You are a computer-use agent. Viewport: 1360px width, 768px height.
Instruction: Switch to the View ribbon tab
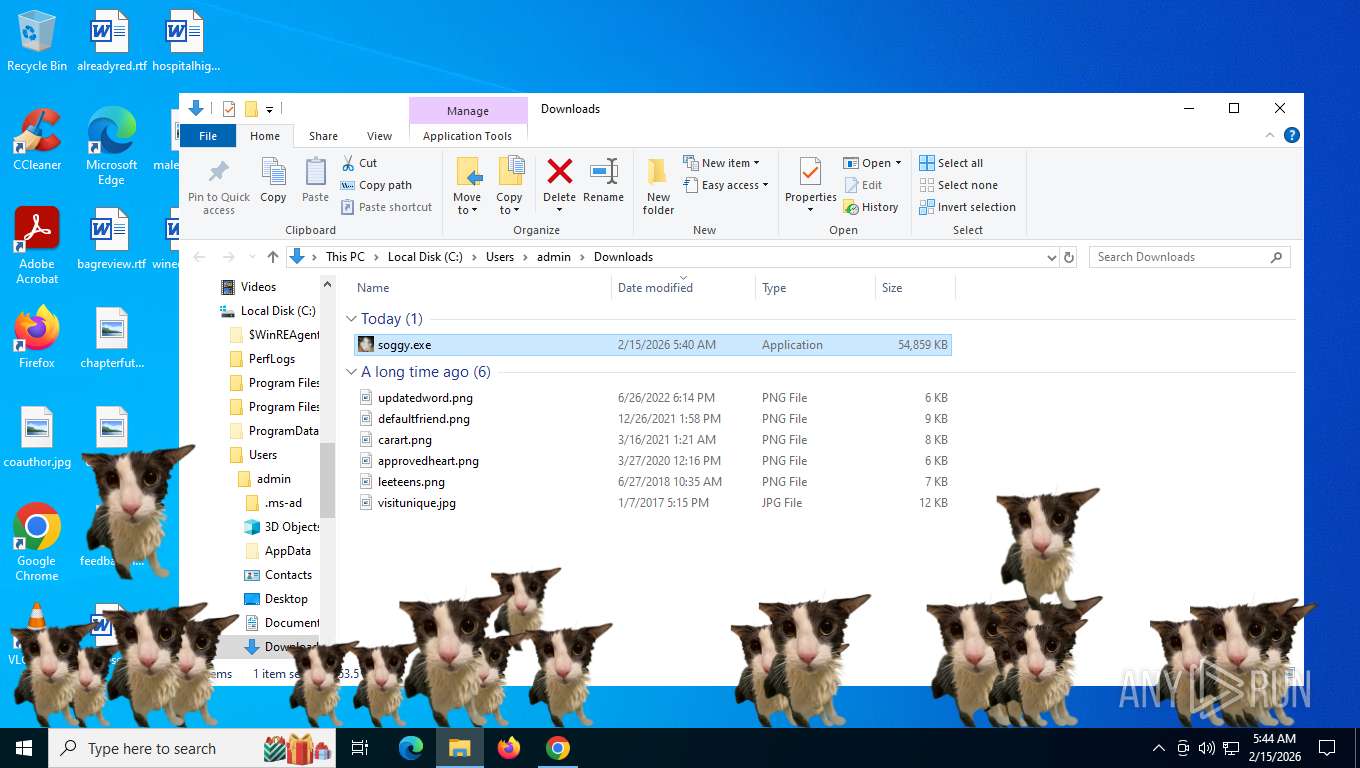pos(379,136)
